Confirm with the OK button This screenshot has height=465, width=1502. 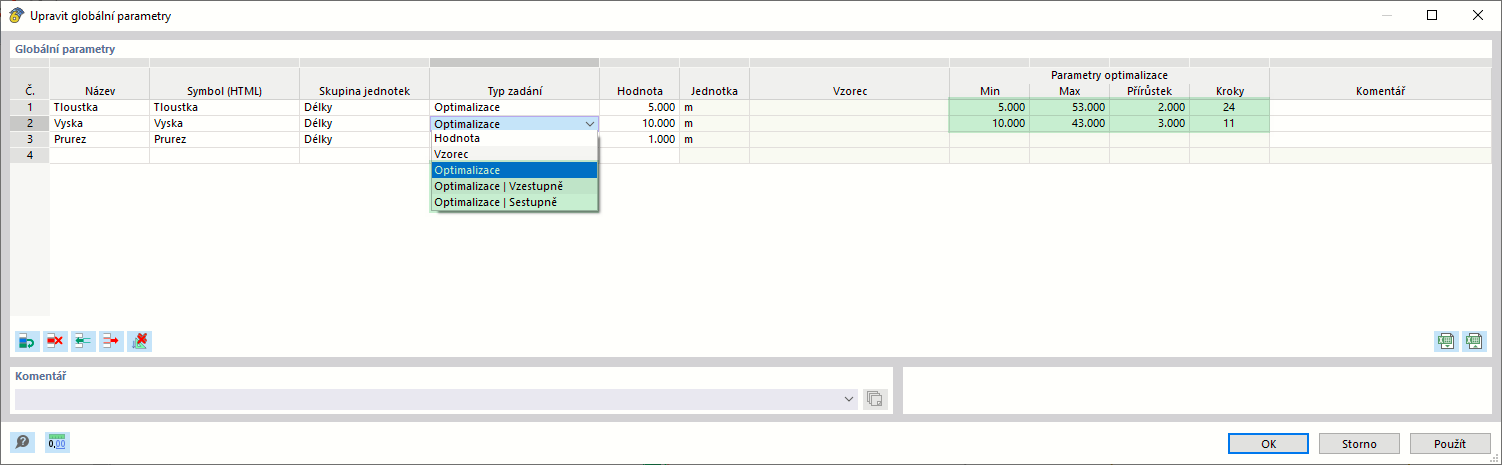[x=1269, y=443]
